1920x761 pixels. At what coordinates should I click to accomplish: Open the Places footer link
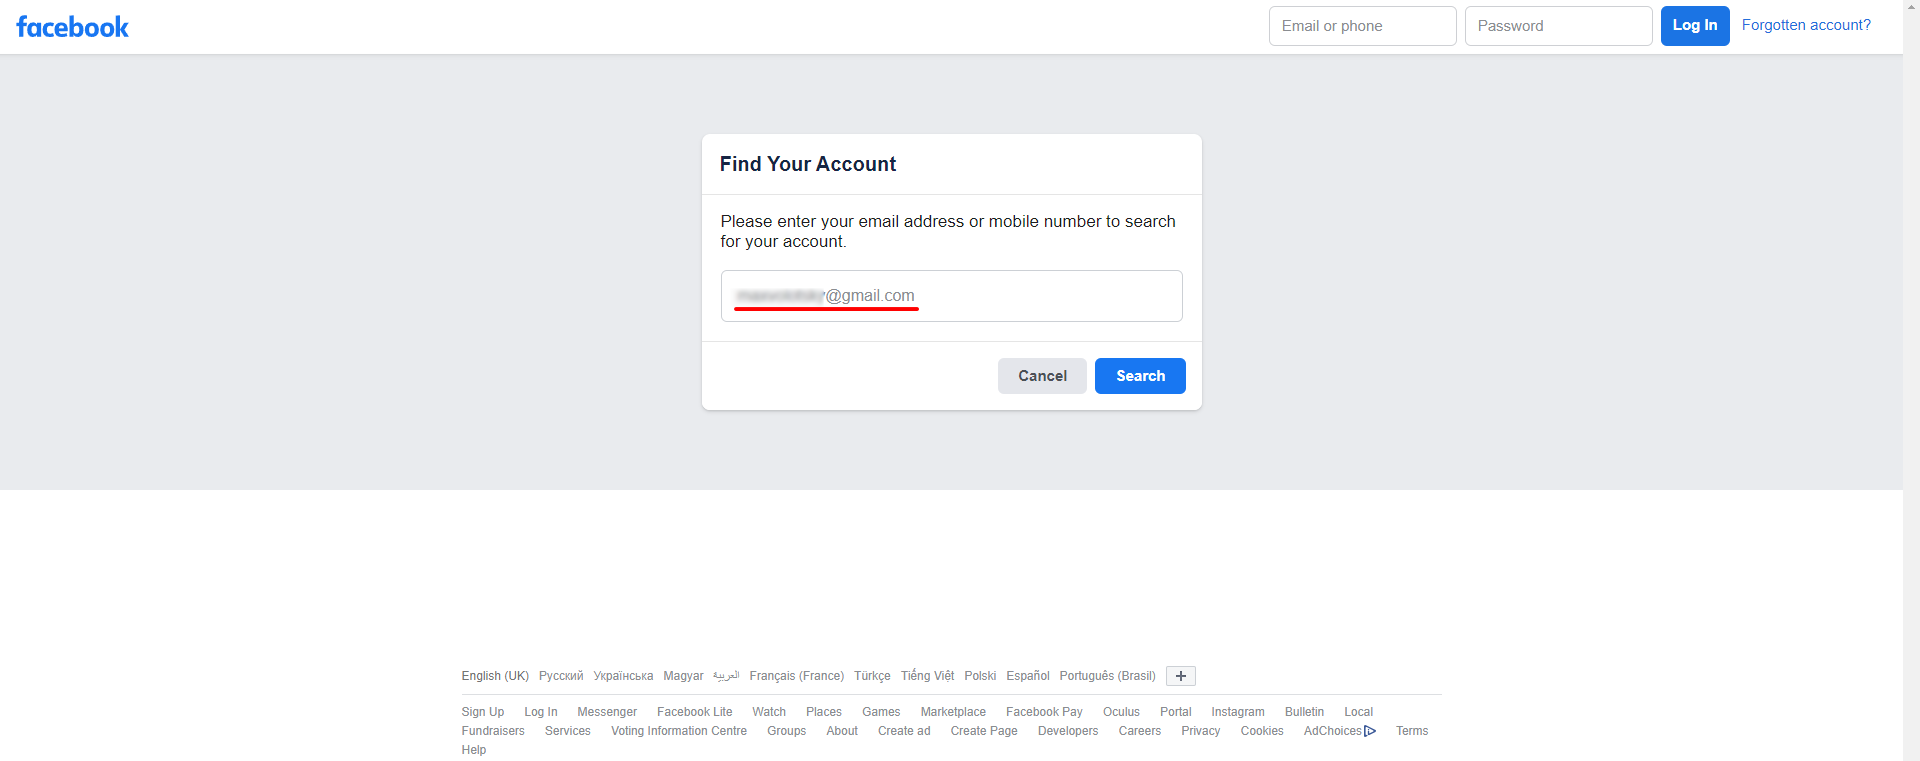(824, 712)
